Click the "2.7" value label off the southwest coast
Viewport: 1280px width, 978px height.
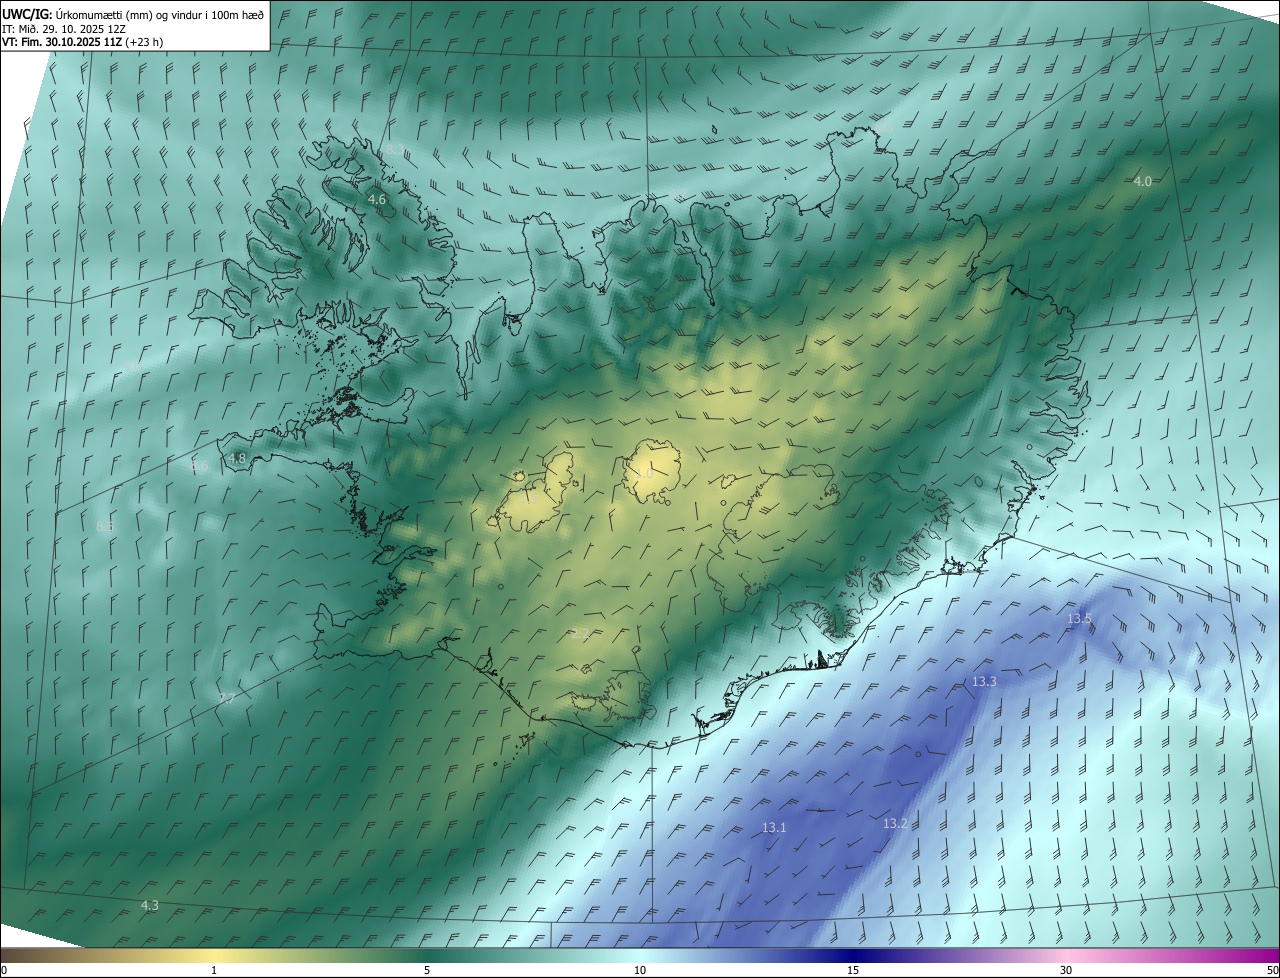coord(227,698)
